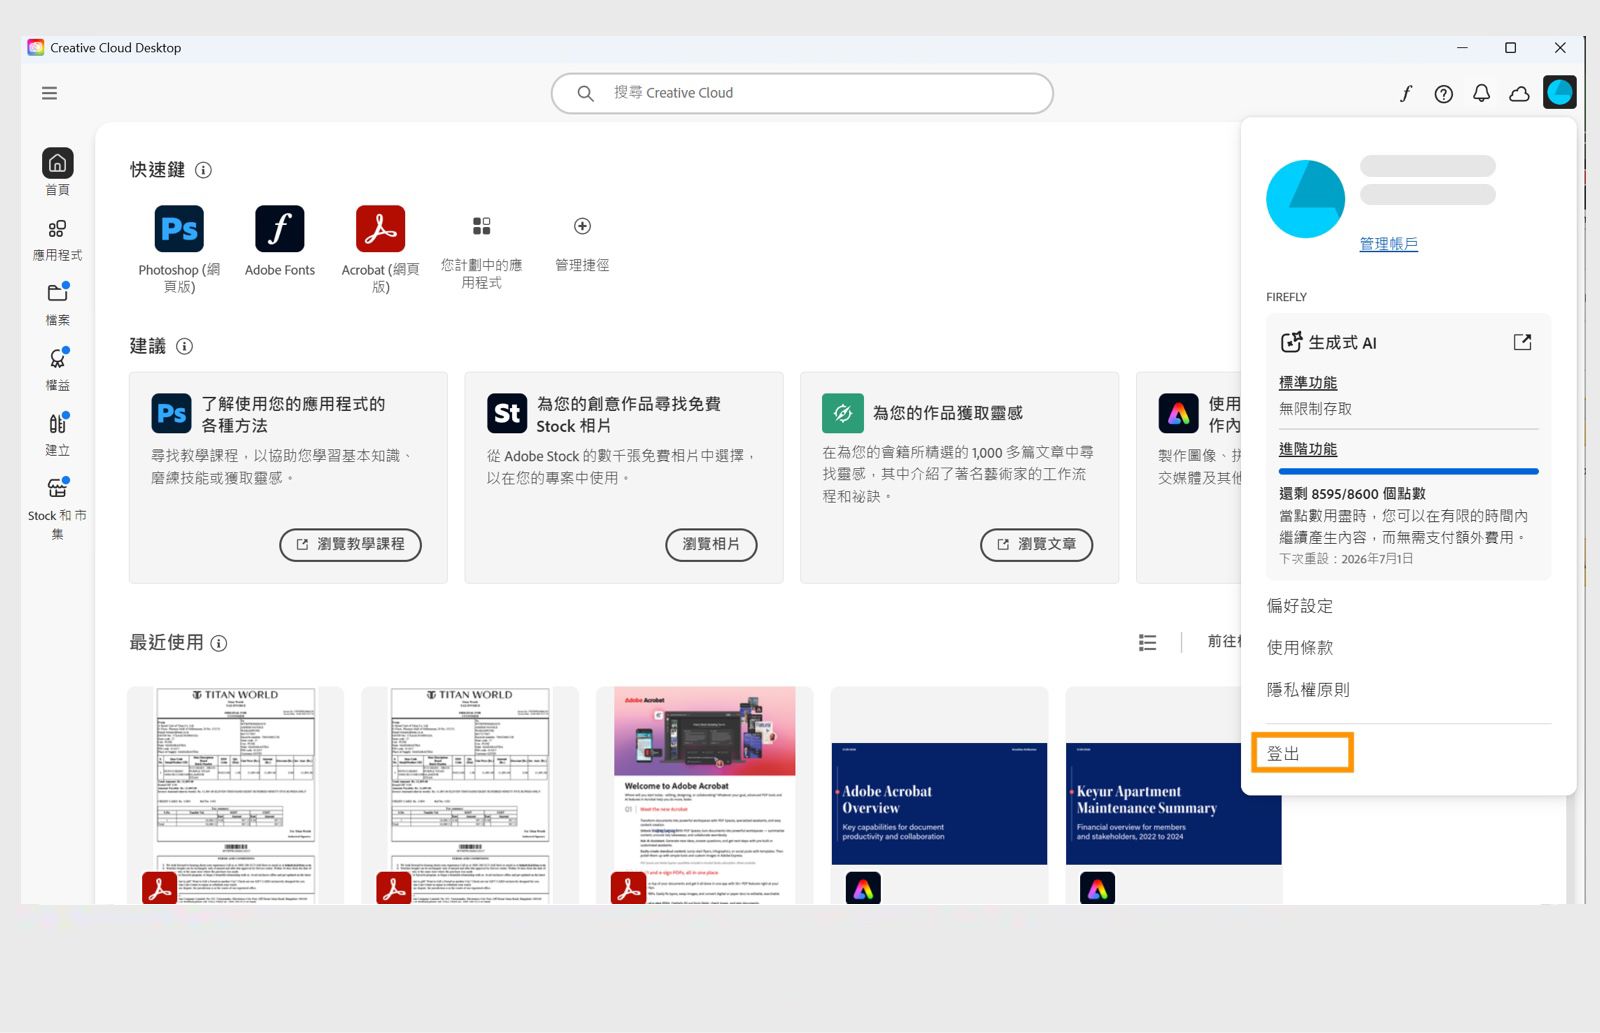Open 權益 in sidebar

click(57, 369)
